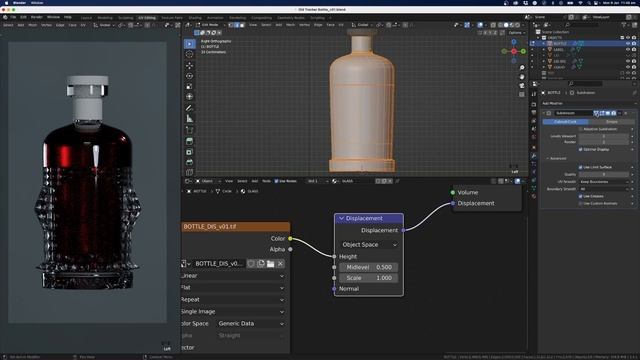Open the Render properties tab icon
640x360 pixels.
tap(534, 104)
